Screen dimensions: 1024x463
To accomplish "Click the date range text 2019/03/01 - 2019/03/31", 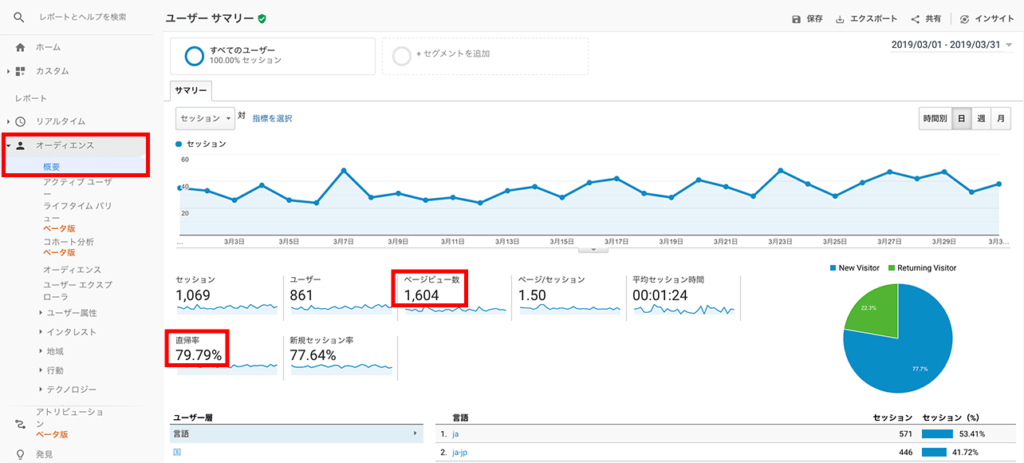I will click(946, 45).
